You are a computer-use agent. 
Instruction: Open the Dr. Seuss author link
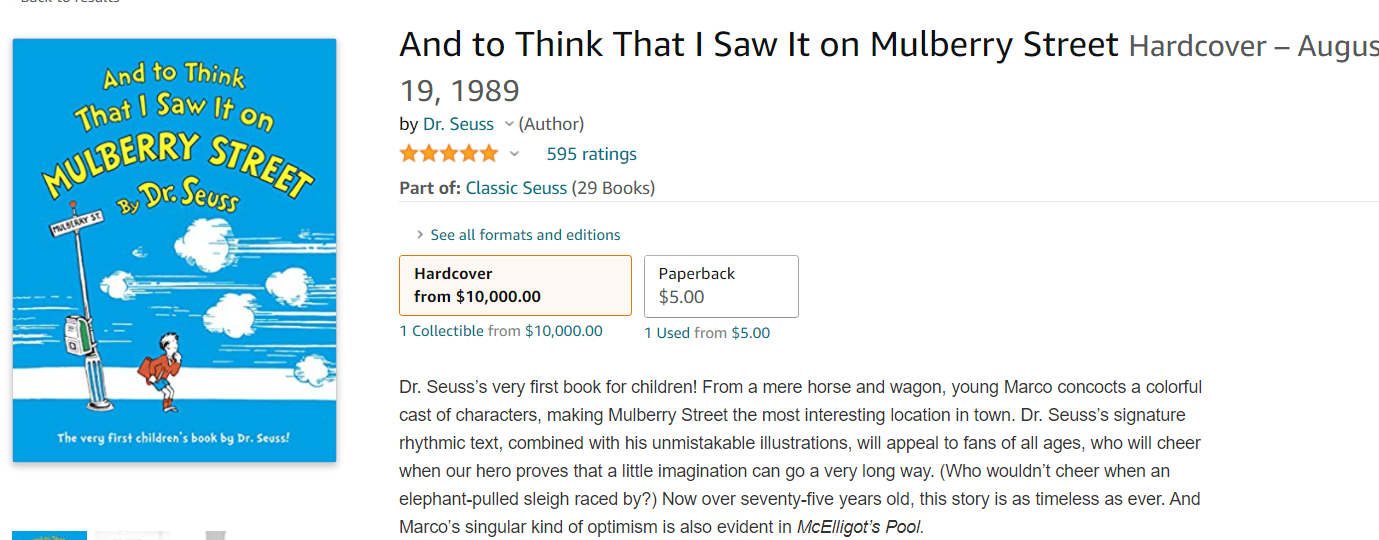click(x=458, y=124)
